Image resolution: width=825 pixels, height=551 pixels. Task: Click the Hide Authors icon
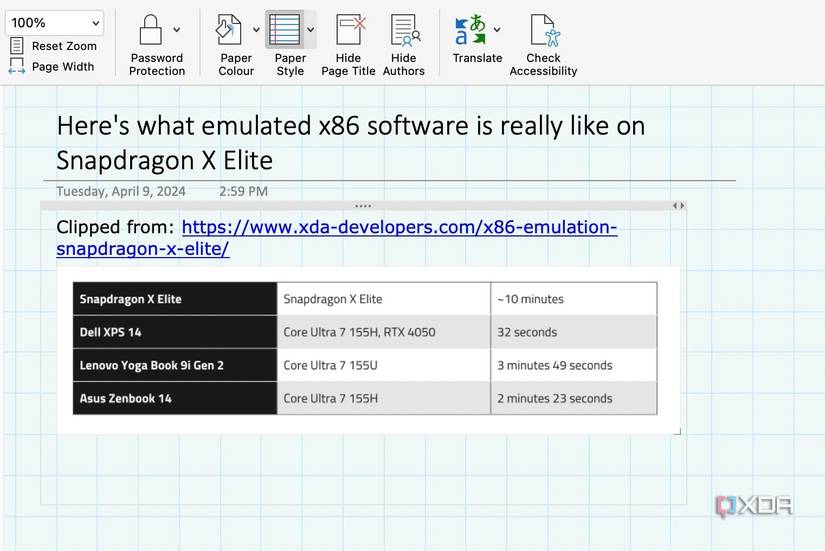pos(405,29)
